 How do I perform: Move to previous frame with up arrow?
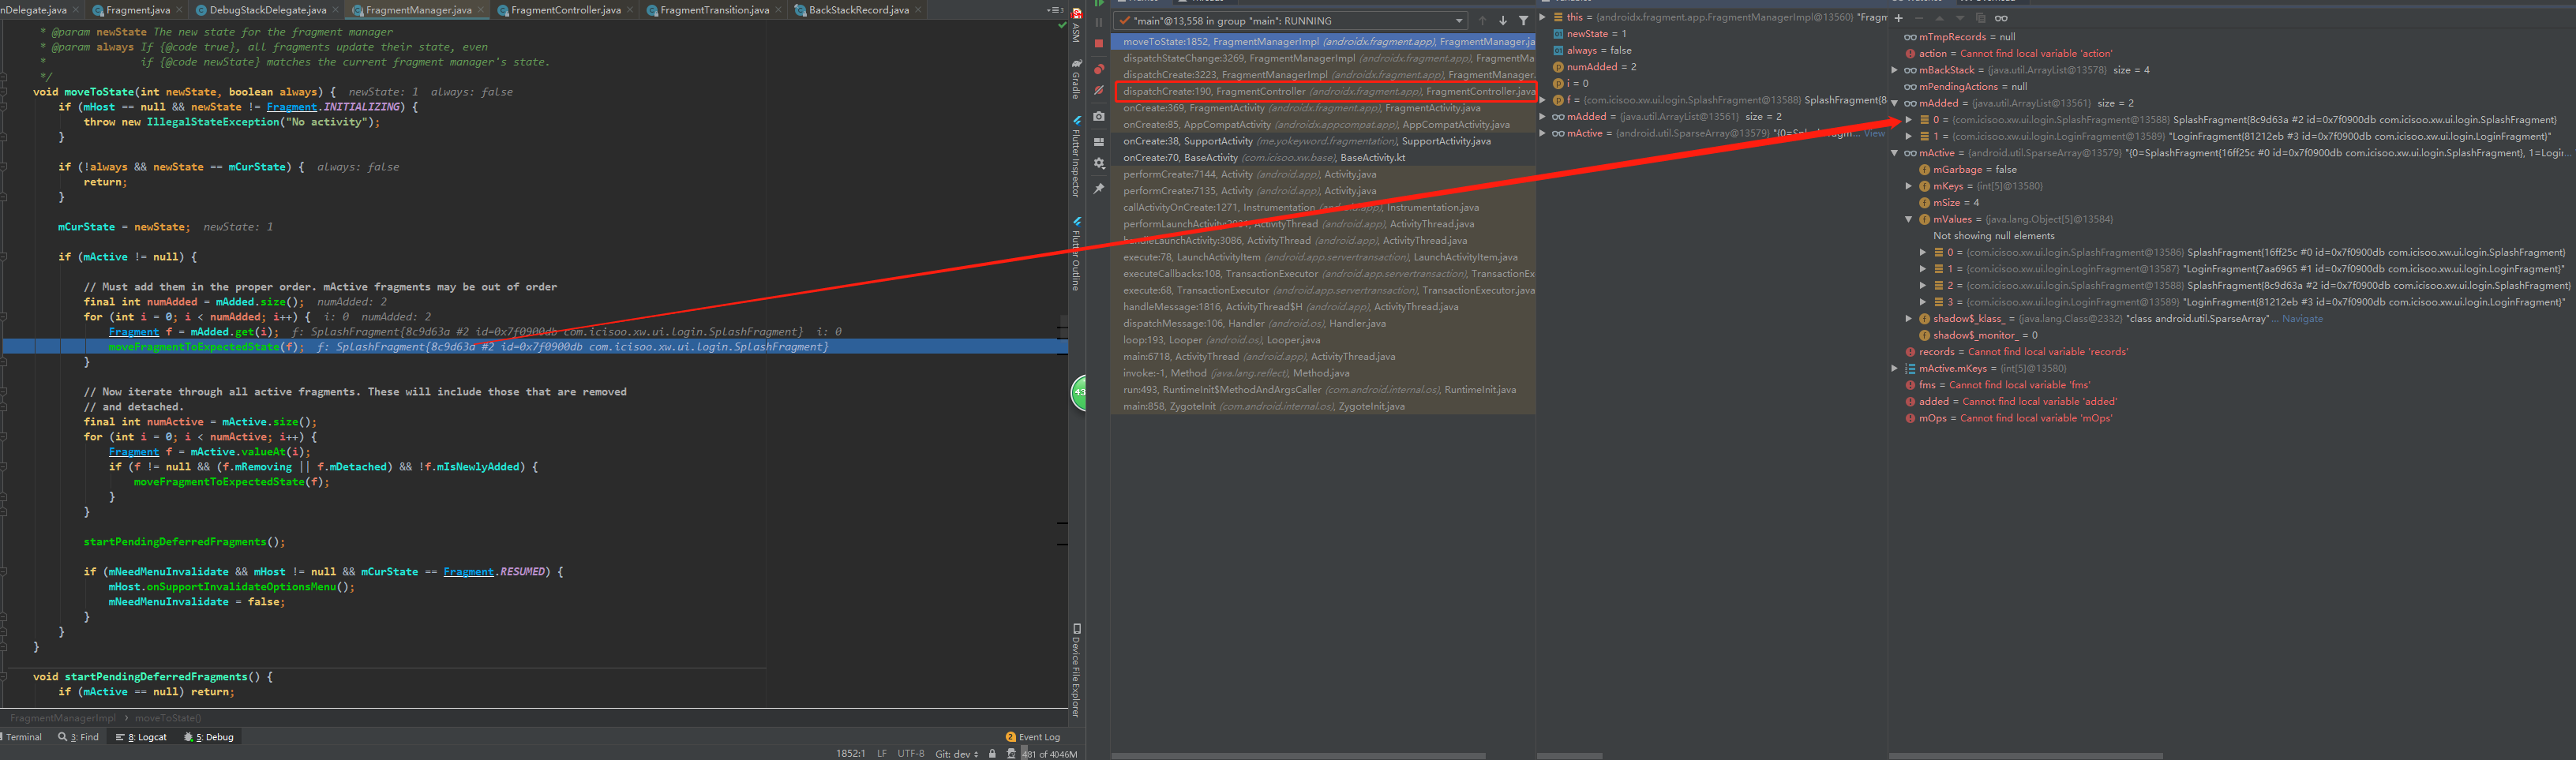tap(1482, 20)
